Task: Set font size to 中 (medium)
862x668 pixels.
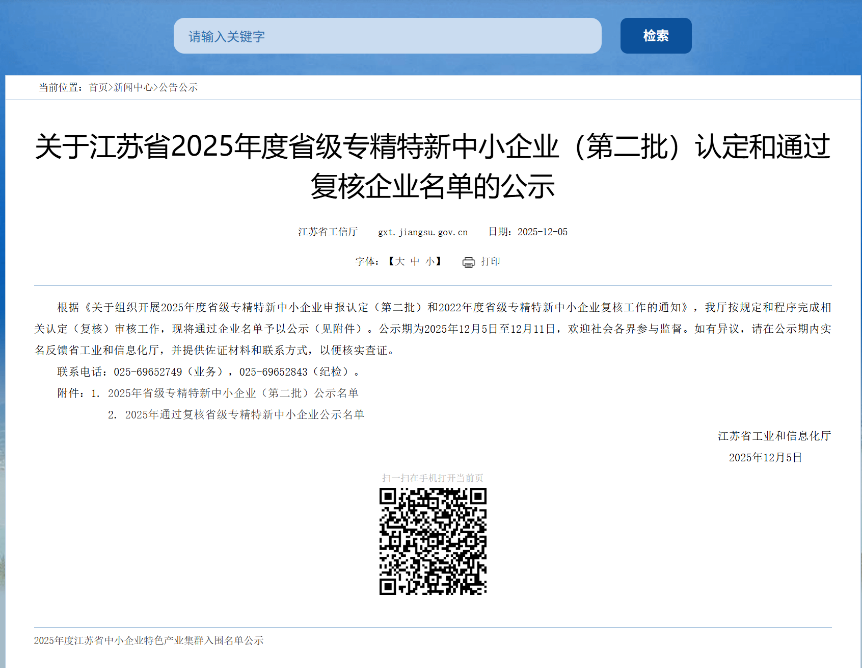Action: 415,262
